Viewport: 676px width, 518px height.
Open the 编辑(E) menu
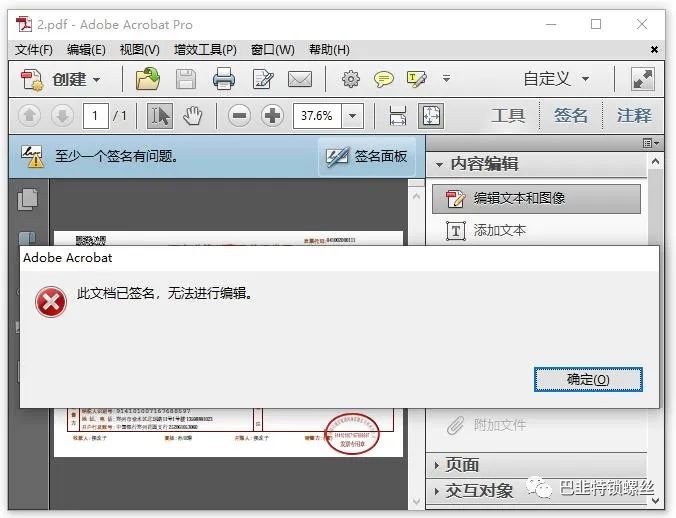click(x=86, y=50)
